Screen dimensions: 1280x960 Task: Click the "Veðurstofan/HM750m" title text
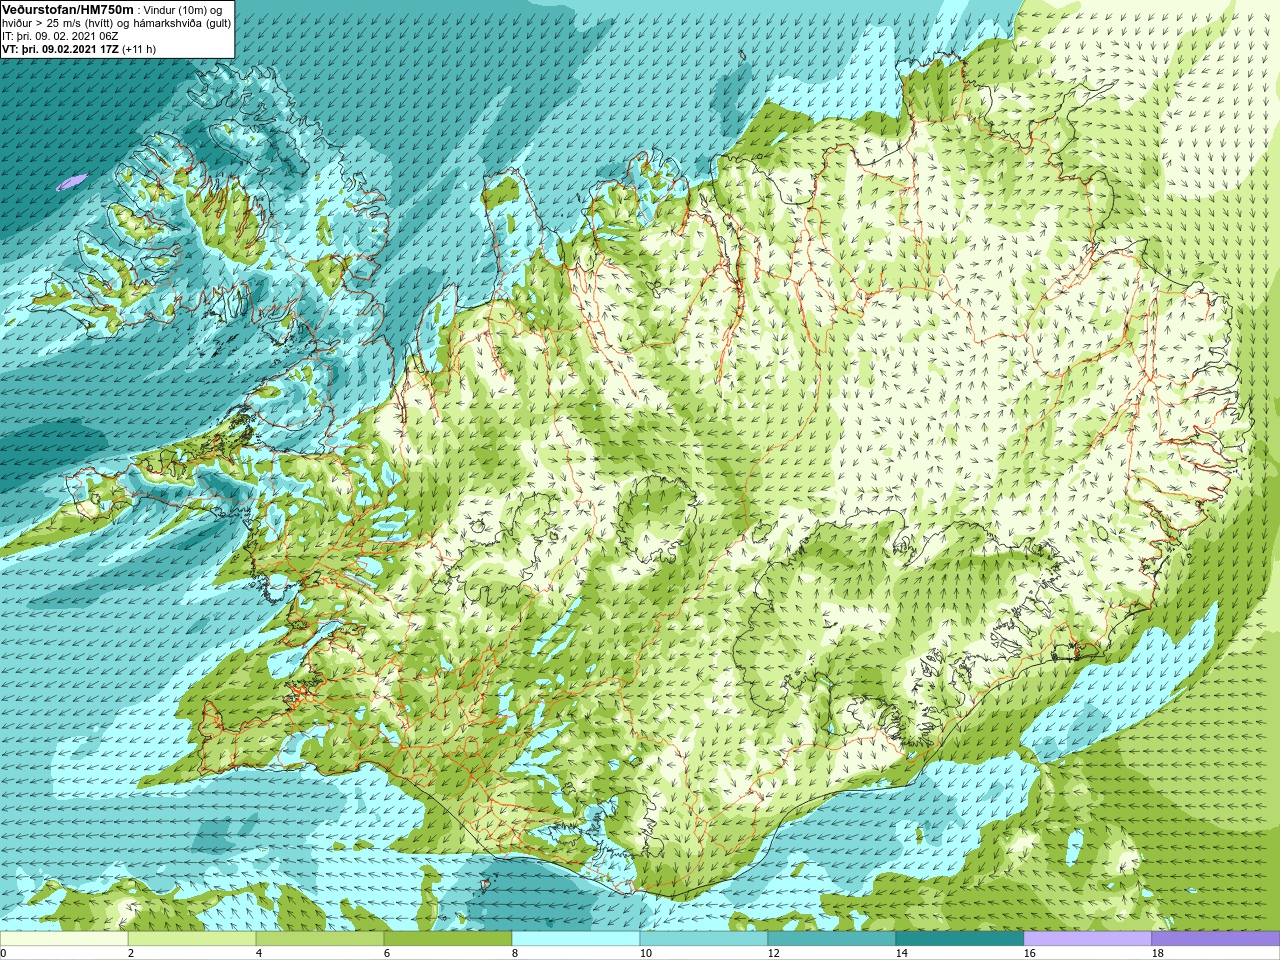68,9
